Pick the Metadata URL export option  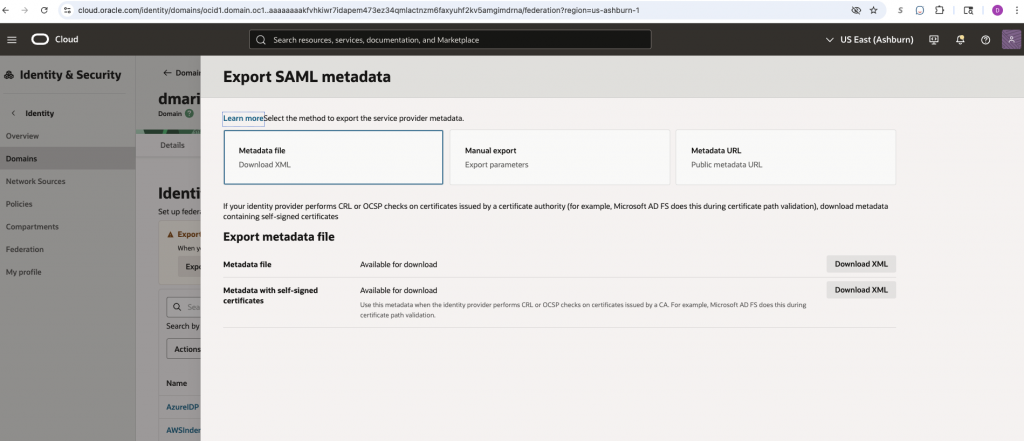(x=785, y=157)
